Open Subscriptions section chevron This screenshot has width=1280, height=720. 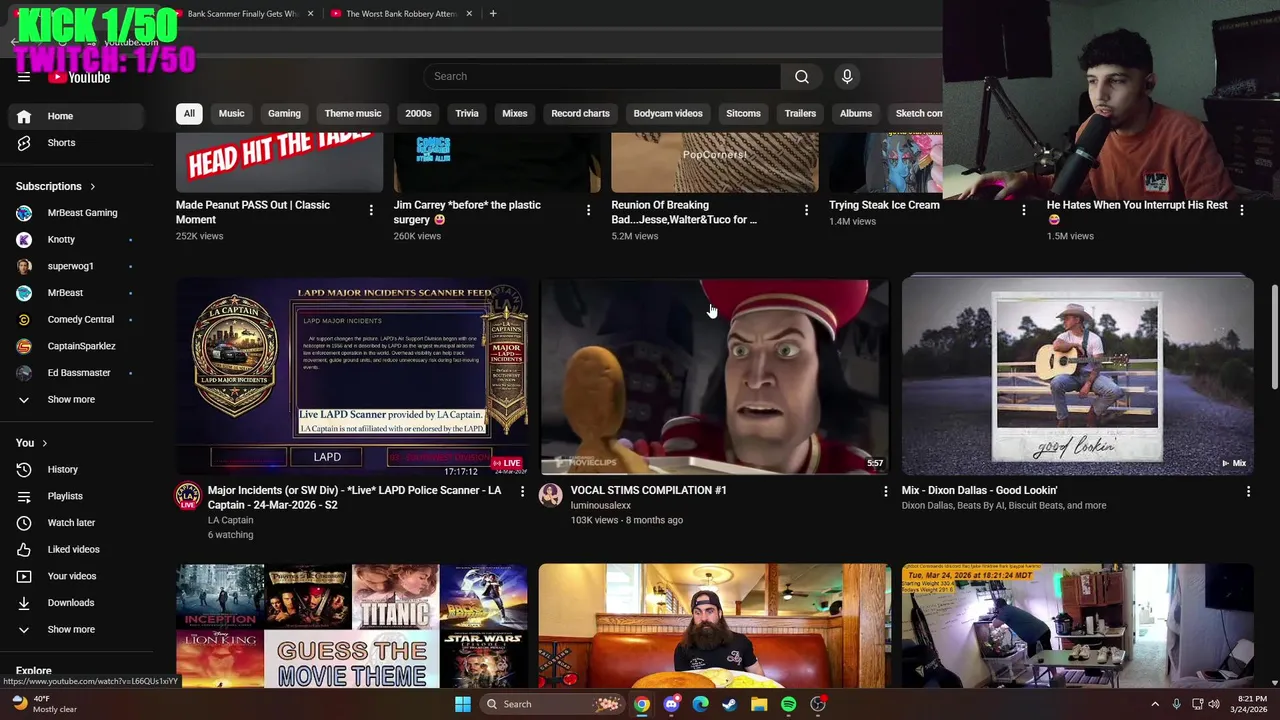tap(93, 187)
